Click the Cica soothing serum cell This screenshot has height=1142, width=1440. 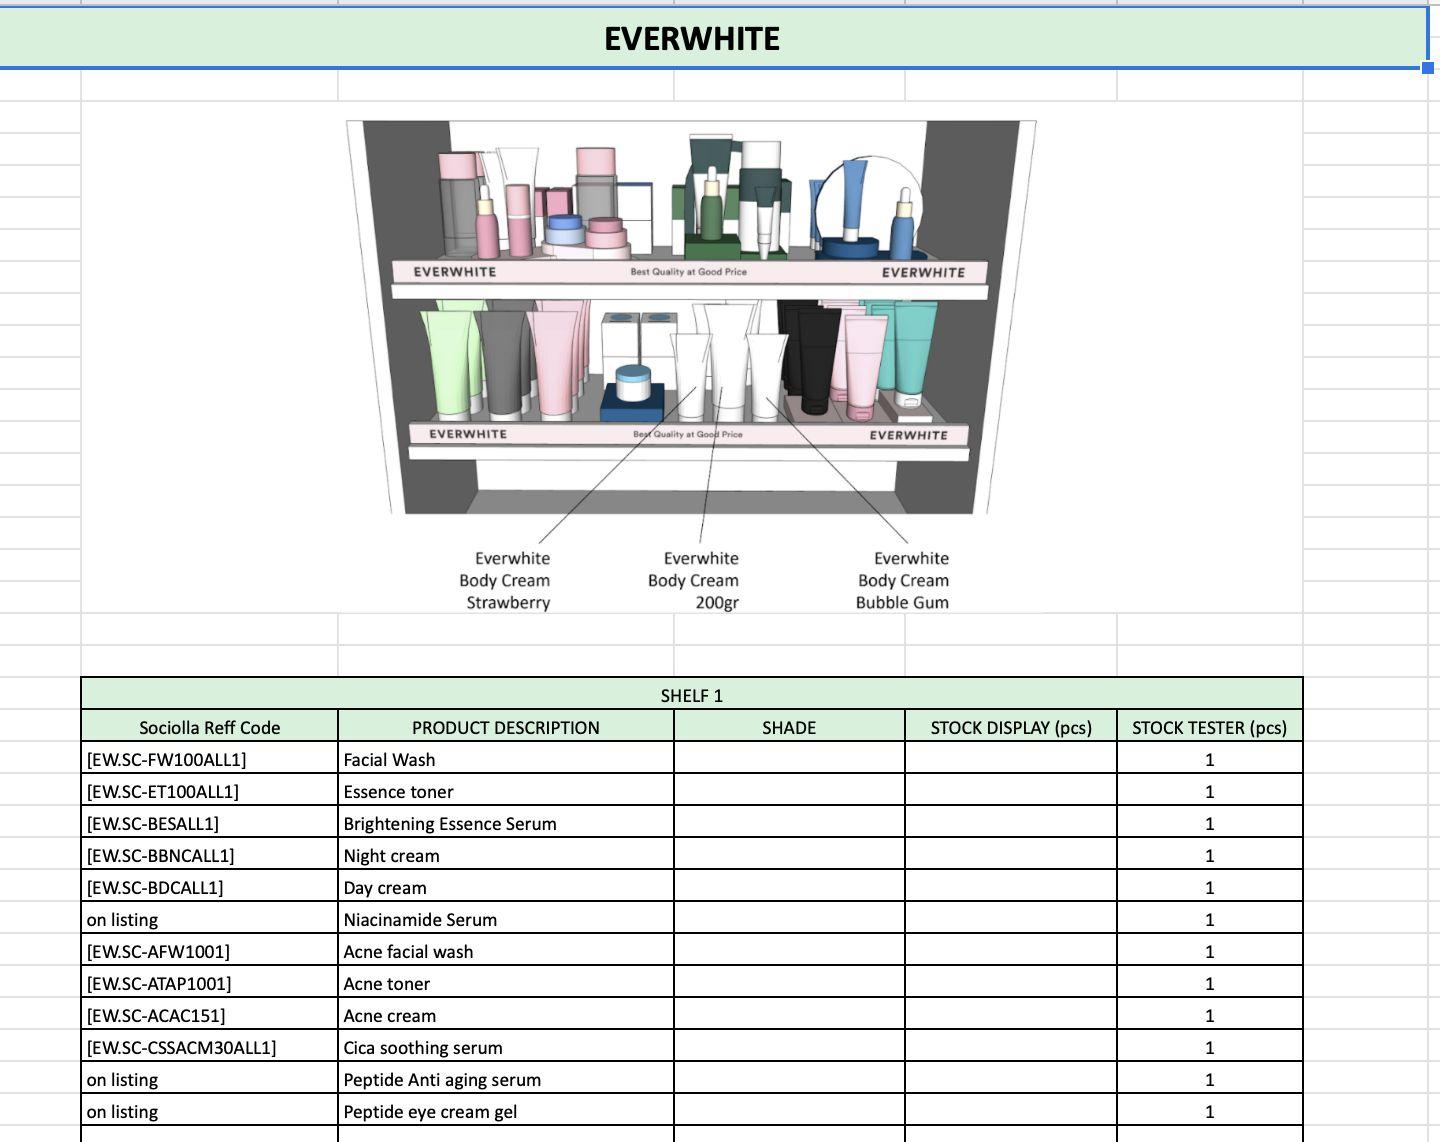[x=506, y=1047]
